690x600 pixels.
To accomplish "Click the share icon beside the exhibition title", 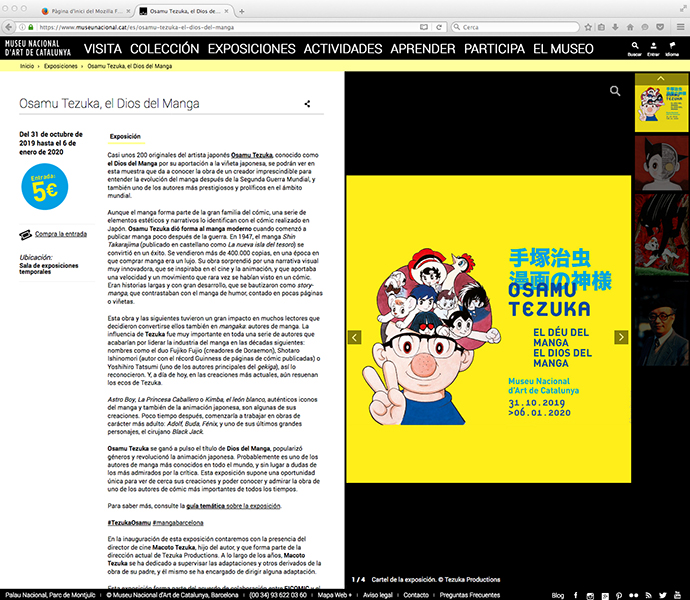I will pos(307,103).
